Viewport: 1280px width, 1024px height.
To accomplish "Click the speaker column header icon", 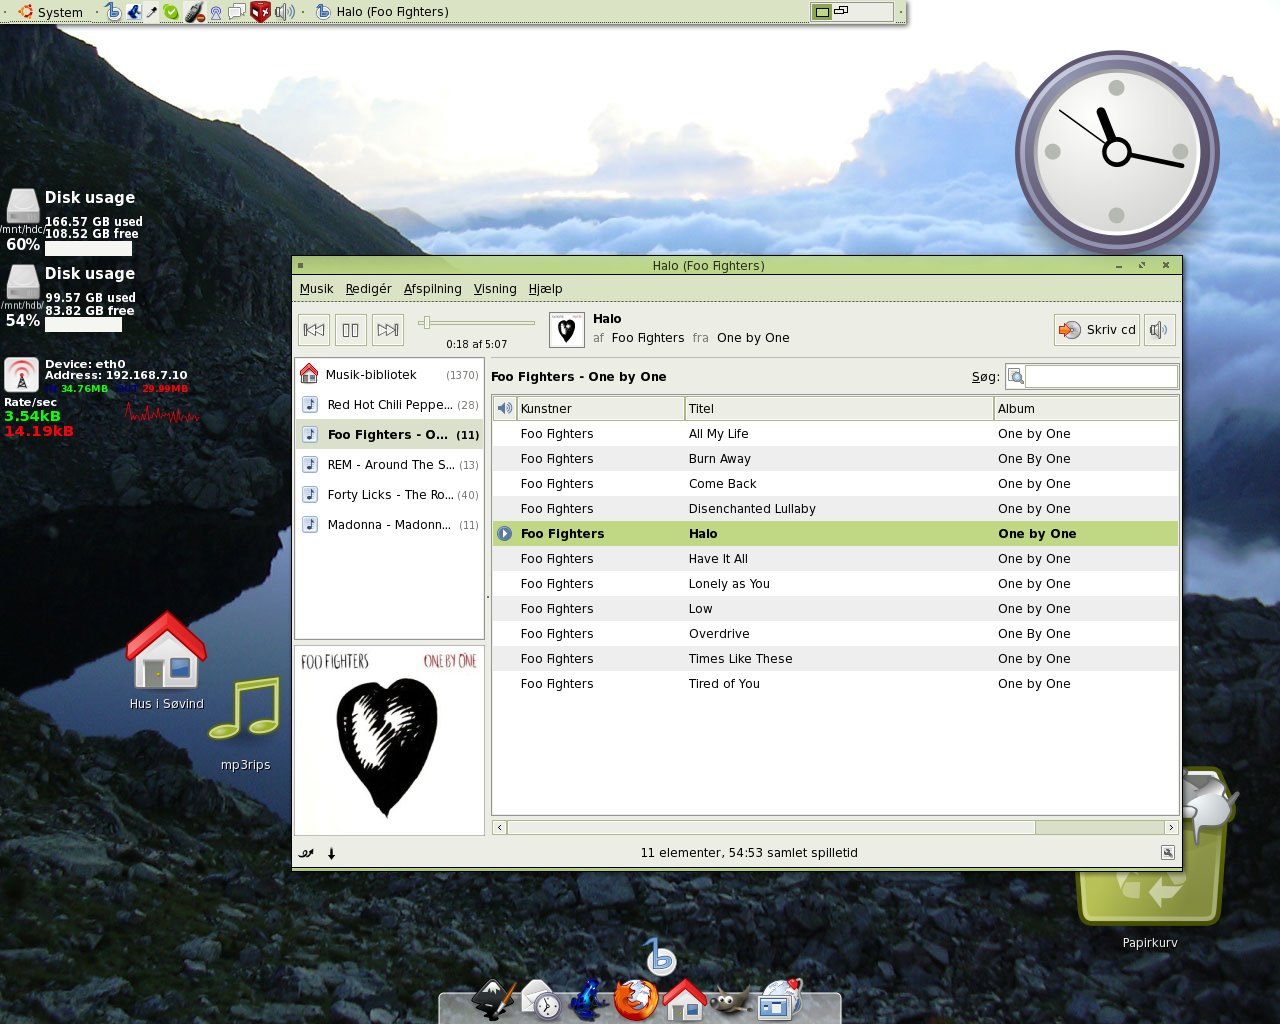I will click(x=505, y=408).
